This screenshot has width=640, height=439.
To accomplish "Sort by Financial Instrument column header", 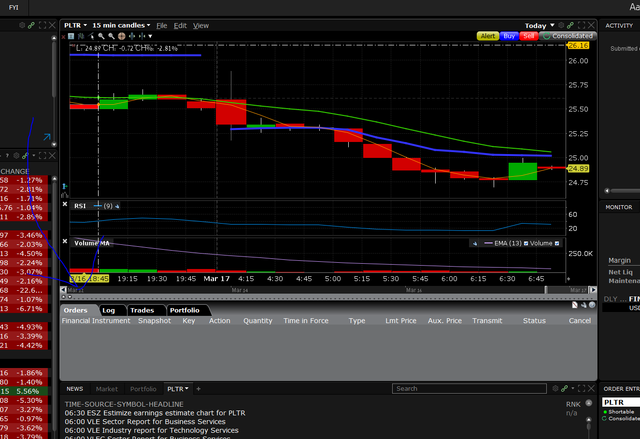I will [96, 321].
